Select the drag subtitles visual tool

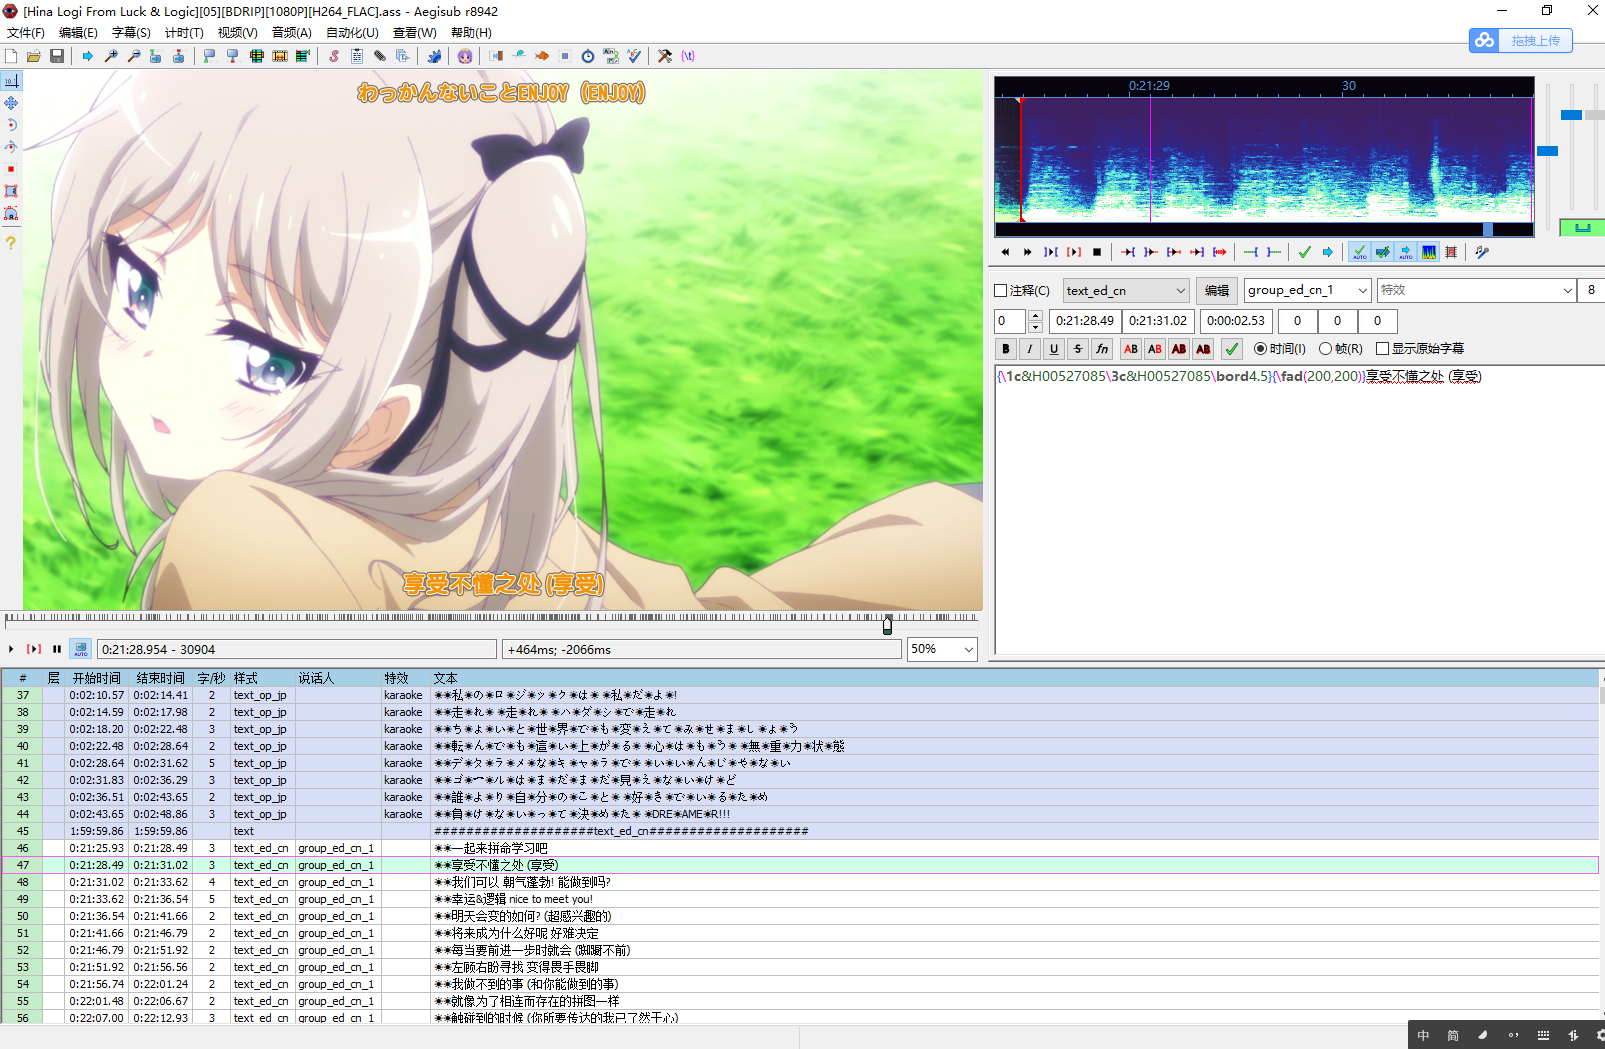(11, 103)
